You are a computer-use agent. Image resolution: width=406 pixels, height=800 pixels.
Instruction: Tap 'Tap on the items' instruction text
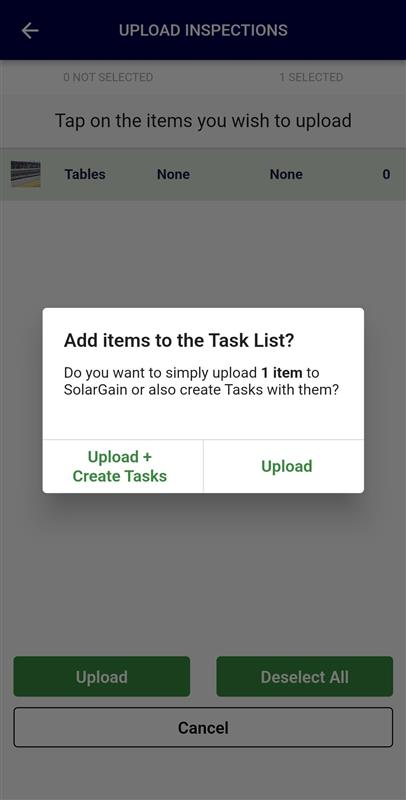point(203,121)
